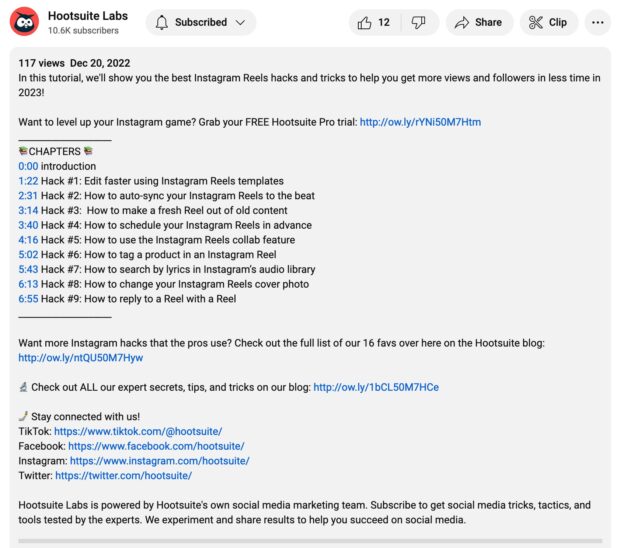Viewport: 620px width, 548px height.
Task: Jump to 1:22 Reels templates chapter
Action: (x=28, y=181)
